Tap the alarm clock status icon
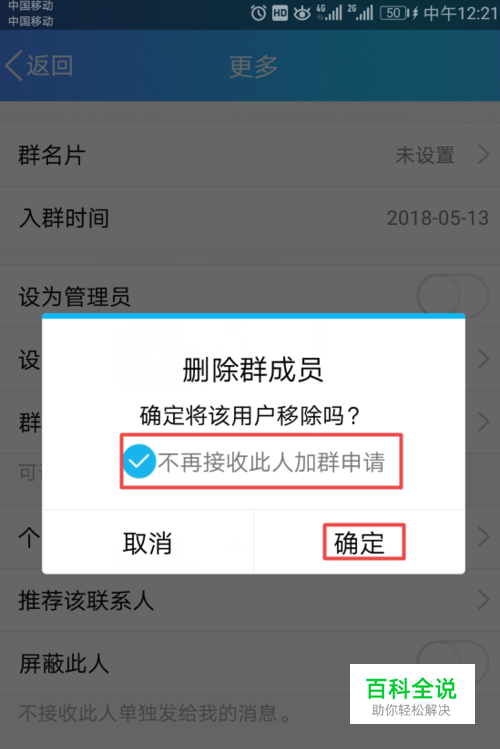 (x=258, y=13)
